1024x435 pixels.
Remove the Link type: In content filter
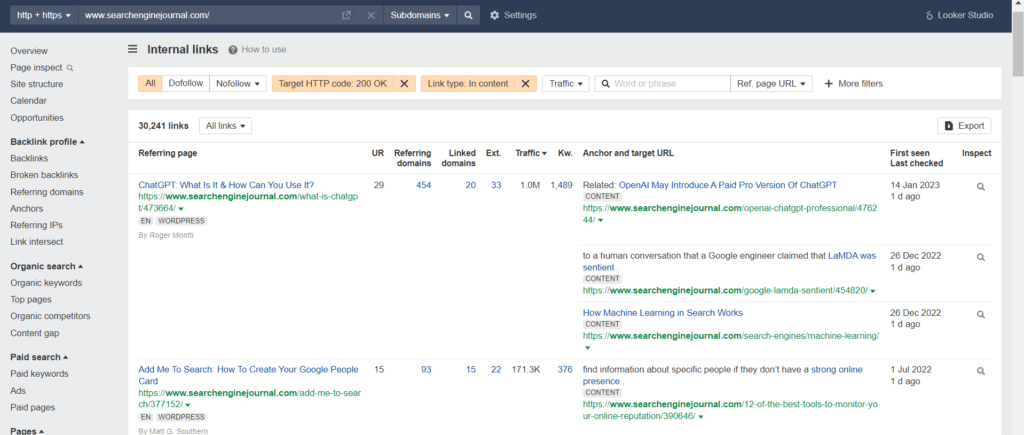525,84
